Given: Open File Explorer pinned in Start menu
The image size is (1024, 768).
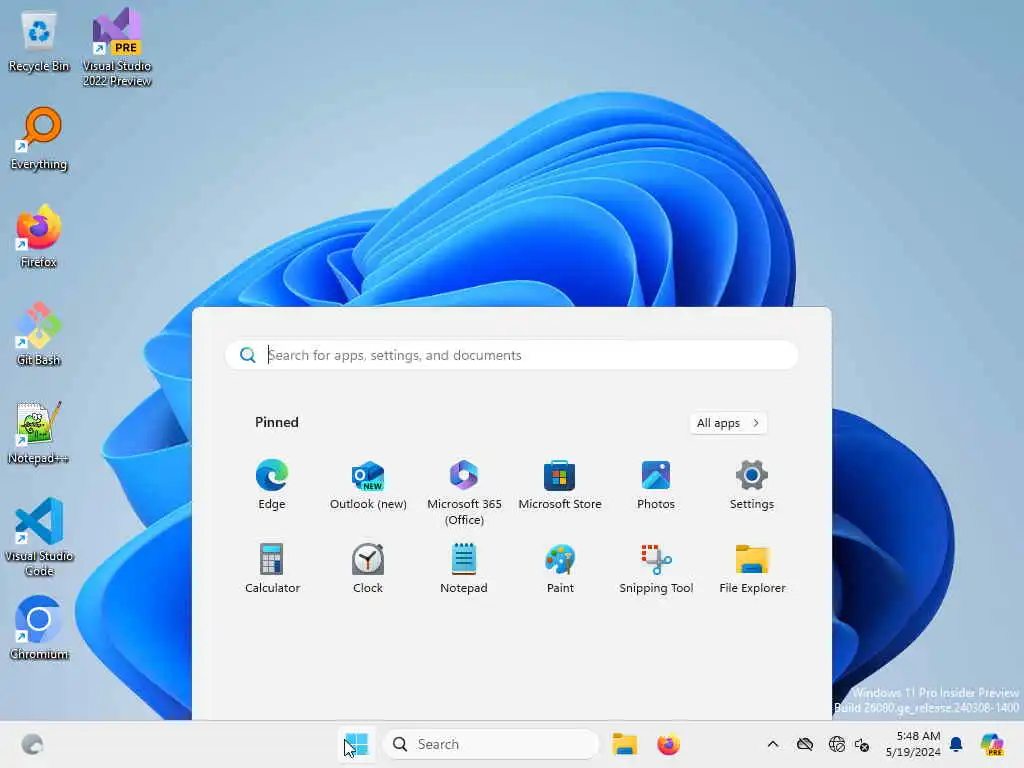Looking at the screenshot, I should click(752, 568).
